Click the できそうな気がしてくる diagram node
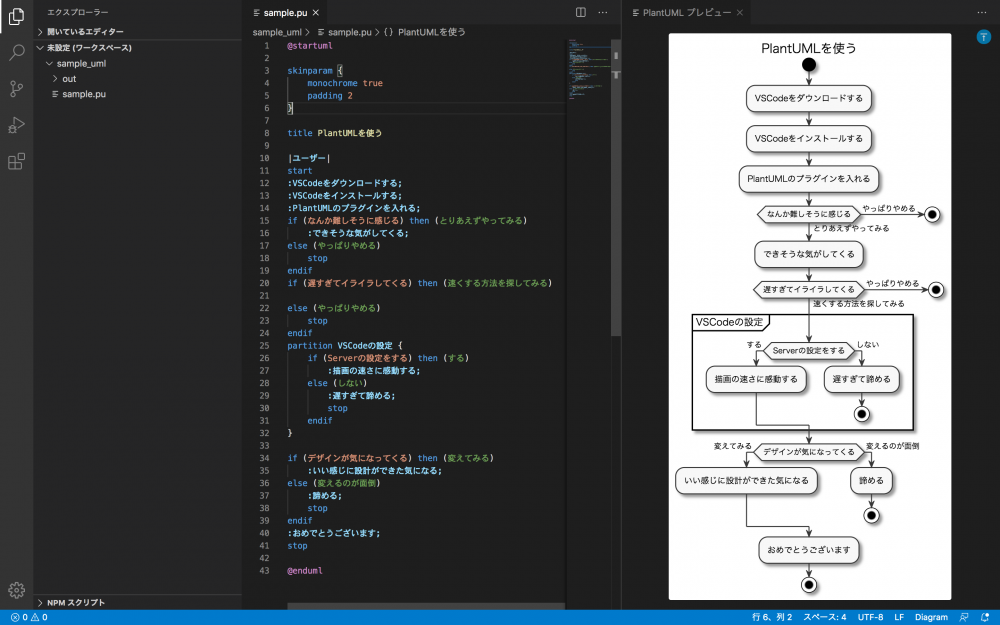 click(x=809, y=254)
